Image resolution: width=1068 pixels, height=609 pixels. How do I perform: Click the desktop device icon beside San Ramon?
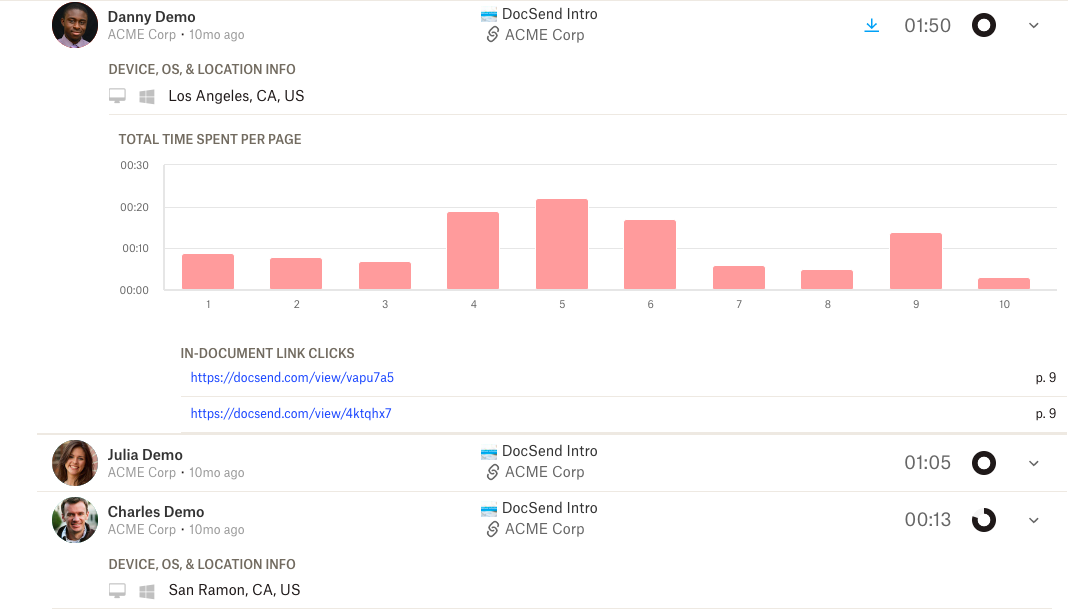(x=118, y=591)
